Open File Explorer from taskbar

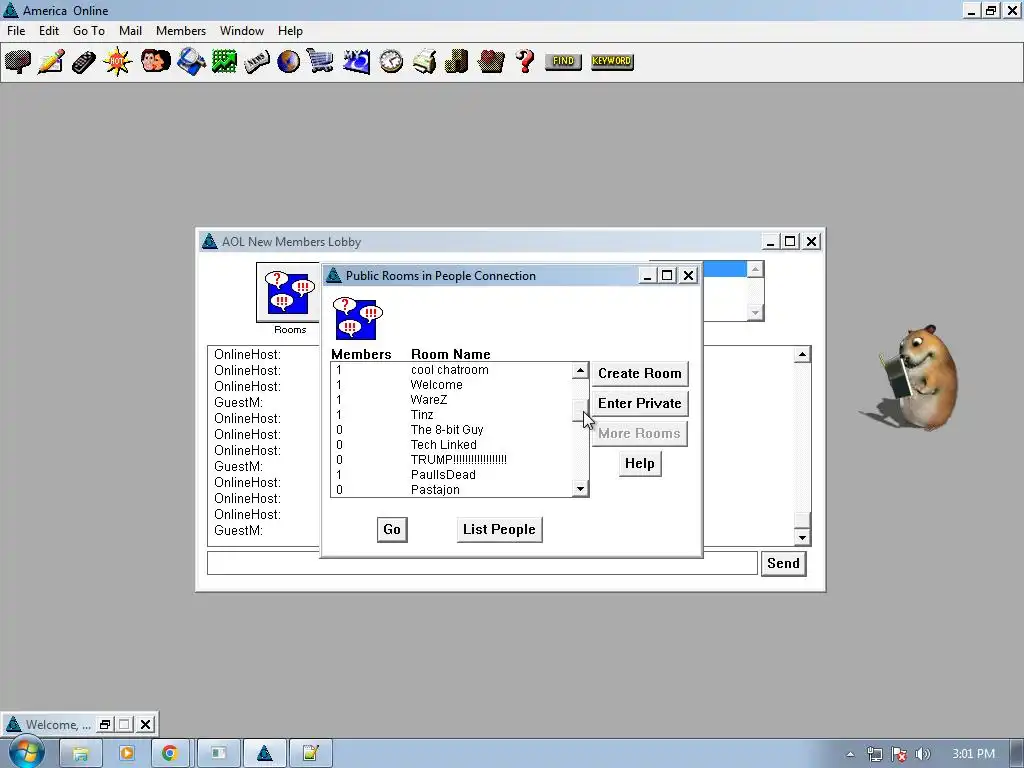[80, 754]
